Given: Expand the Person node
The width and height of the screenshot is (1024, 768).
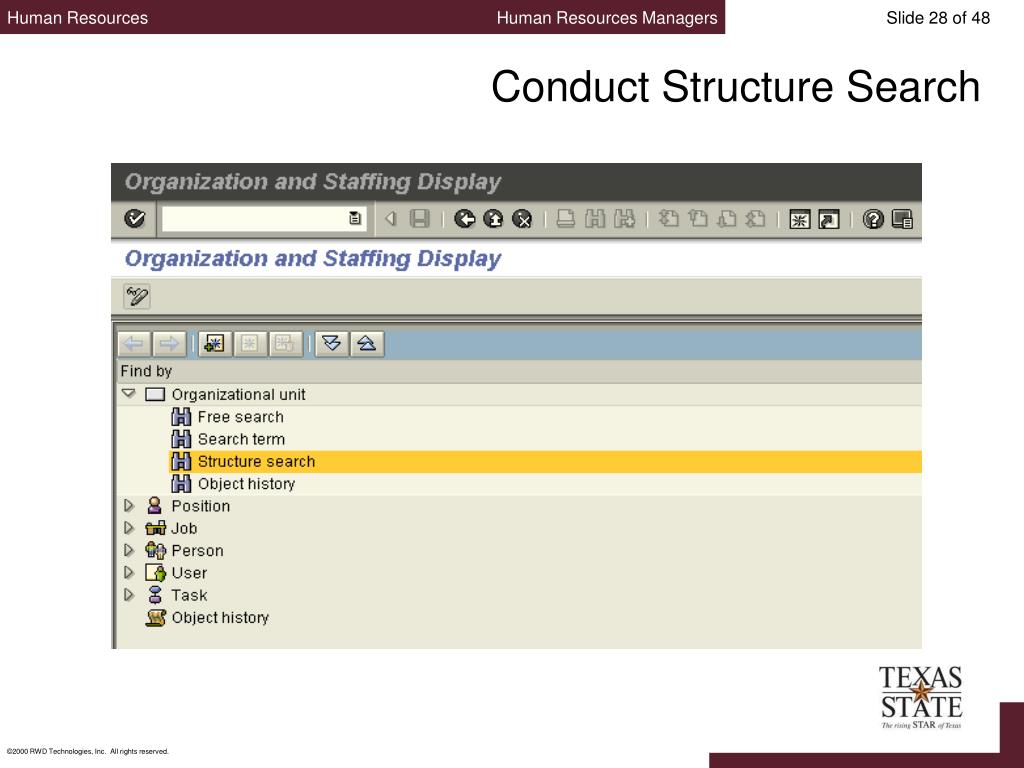Looking at the screenshot, I should [129, 550].
